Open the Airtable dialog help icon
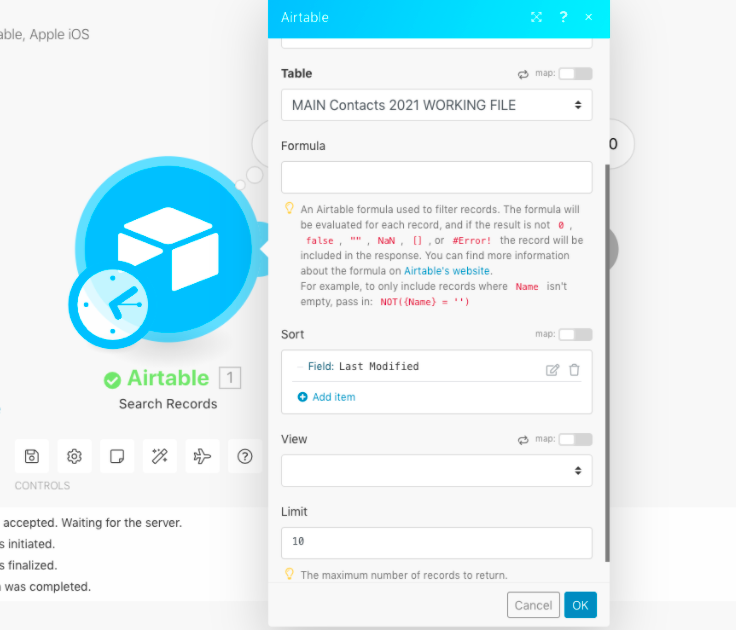The height and width of the screenshot is (630, 736). coord(563,17)
